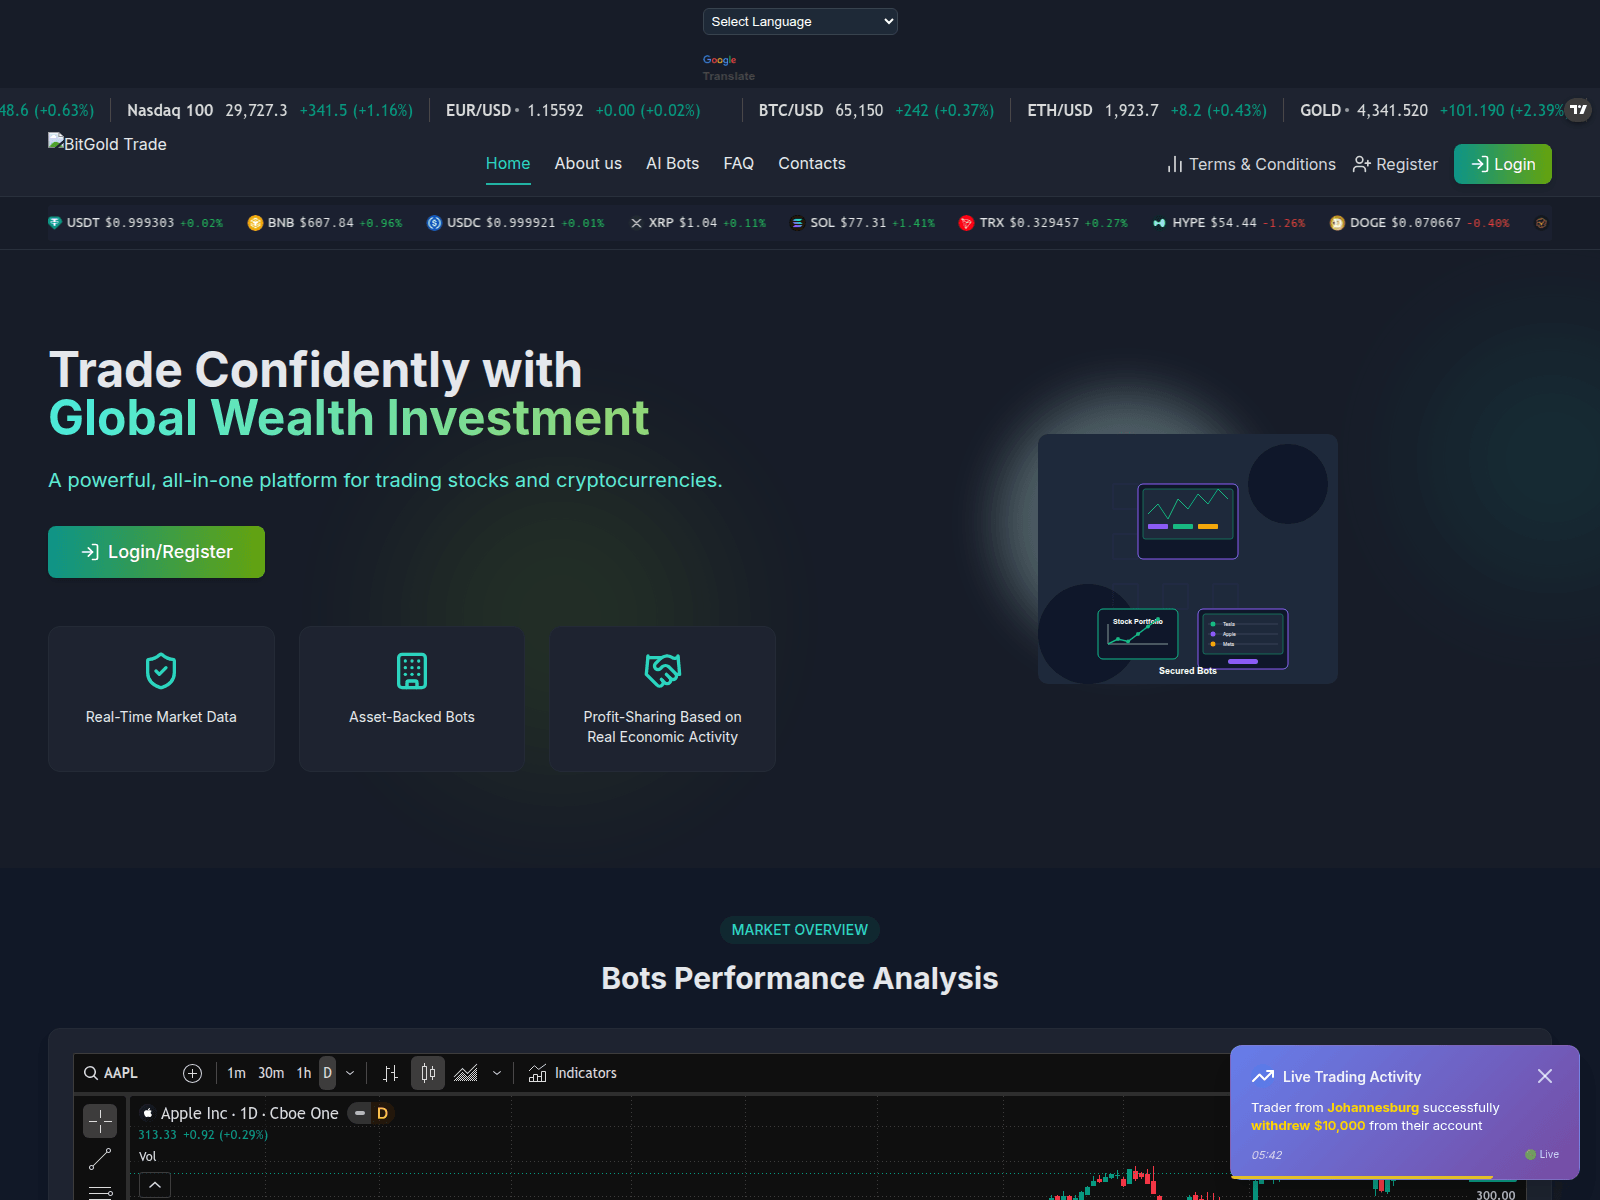Select the 30m timeframe
This screenshot has width=1600, height=1200.
[271, 1073]
